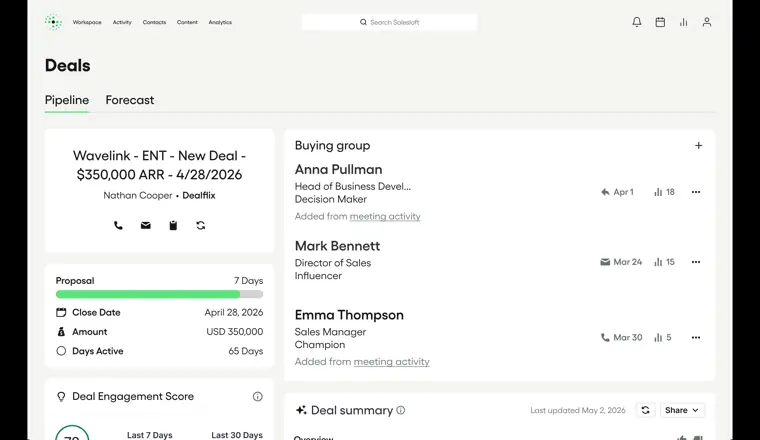The width and height of the screenshot is (760, 440).
Task: Click Anna Pullman's engagement score 18
Action: point(664,192)
